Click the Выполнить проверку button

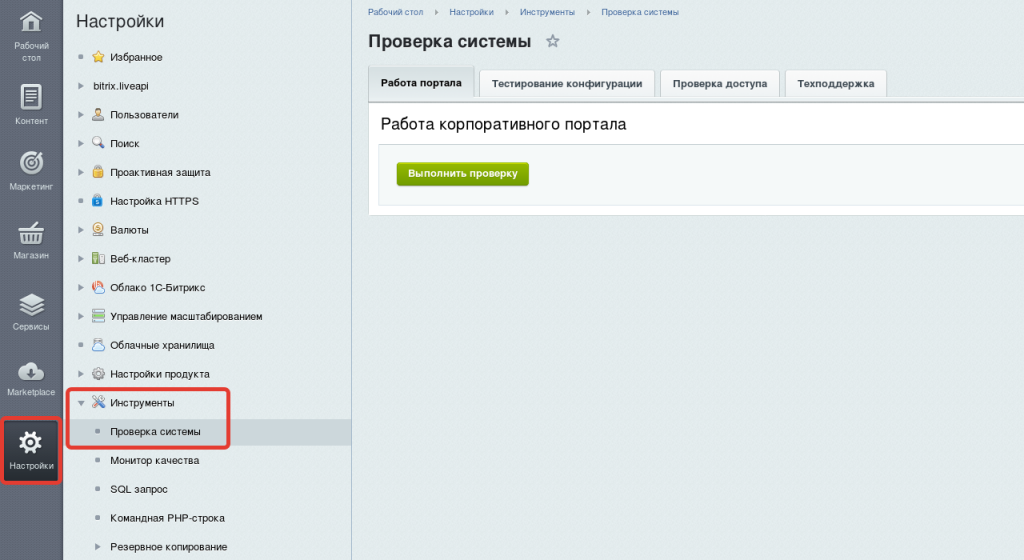point(462,174)
